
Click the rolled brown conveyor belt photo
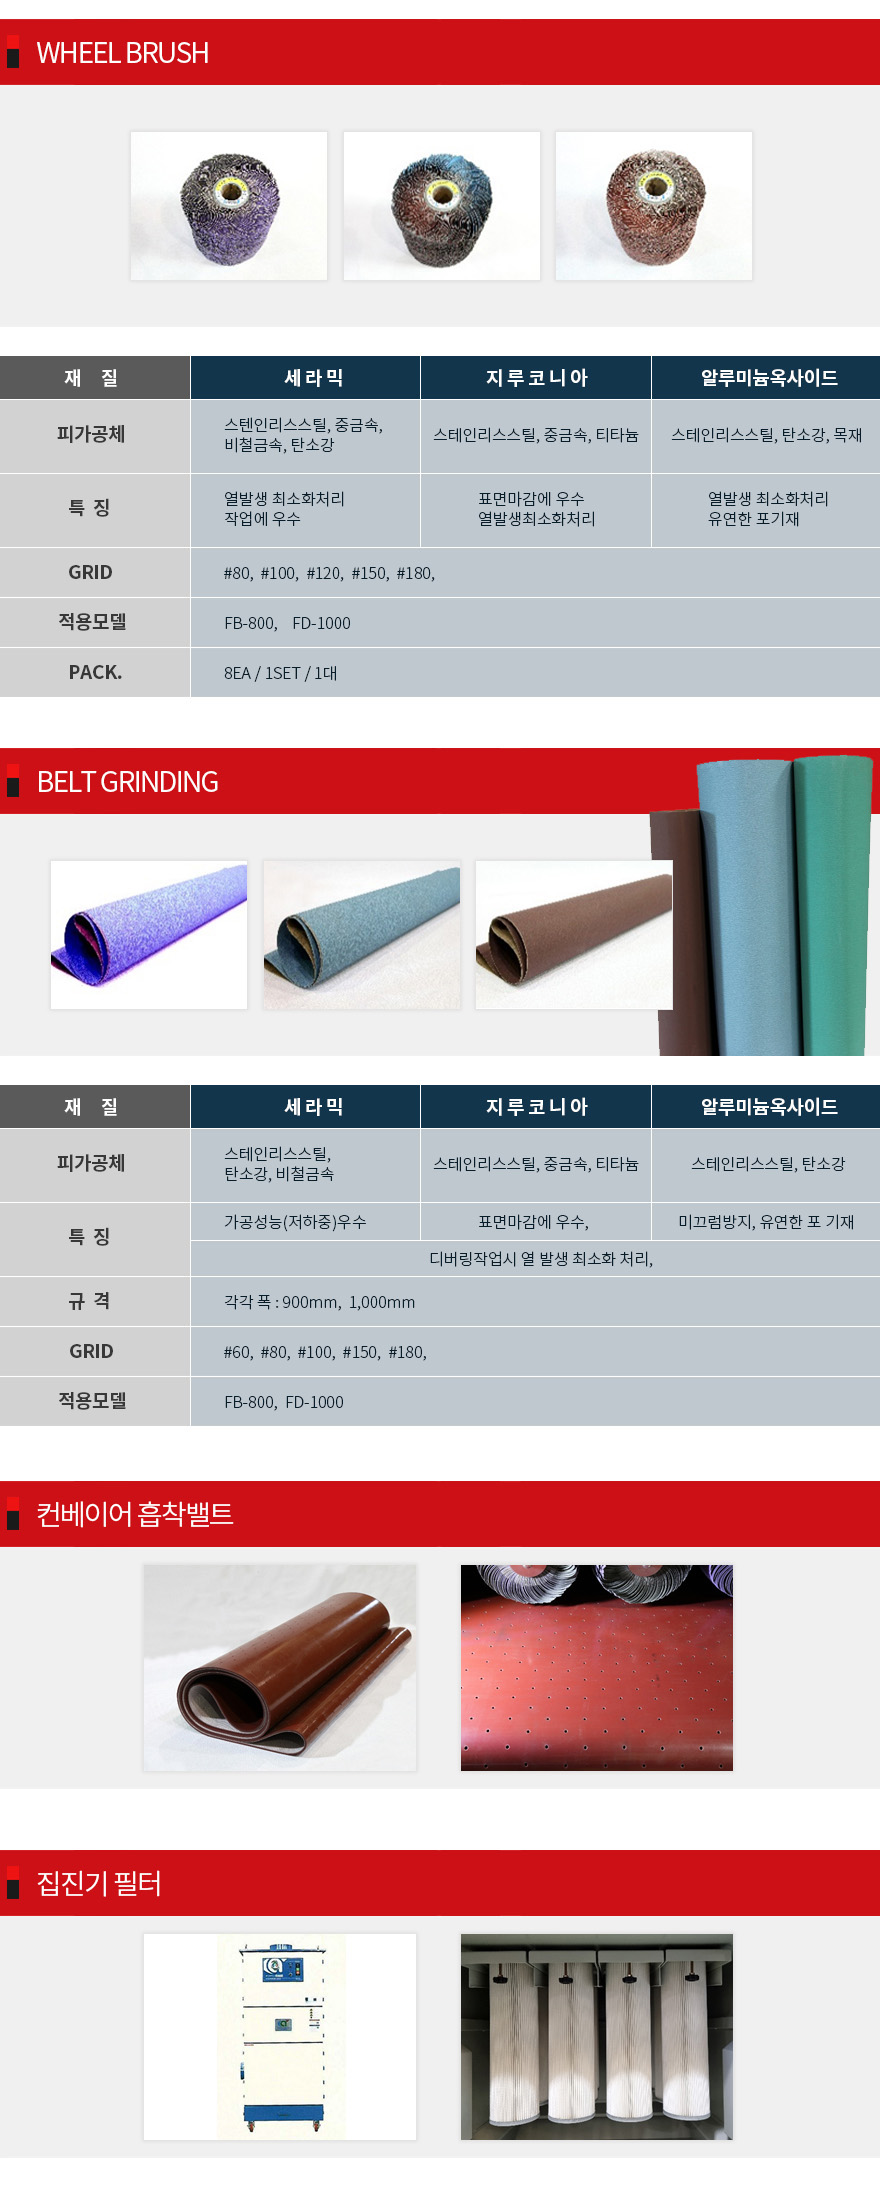(x=280, y=1668)
